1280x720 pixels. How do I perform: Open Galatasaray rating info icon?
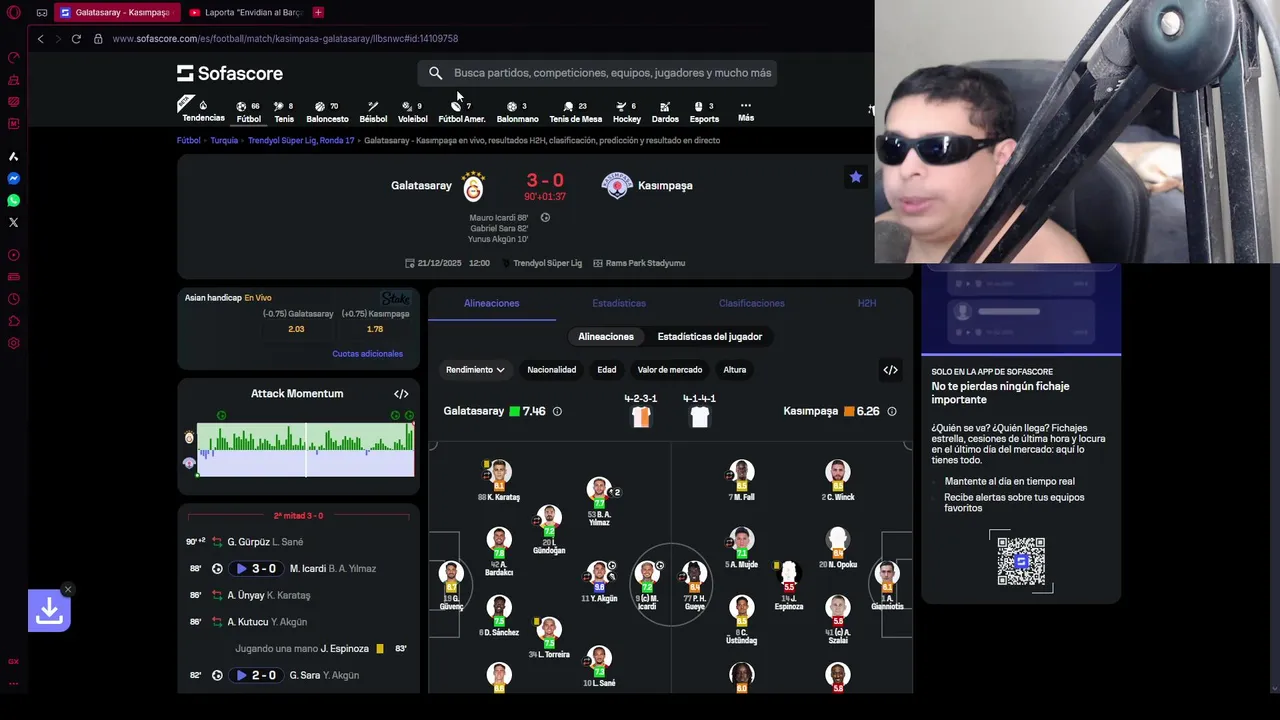[557, 411]
